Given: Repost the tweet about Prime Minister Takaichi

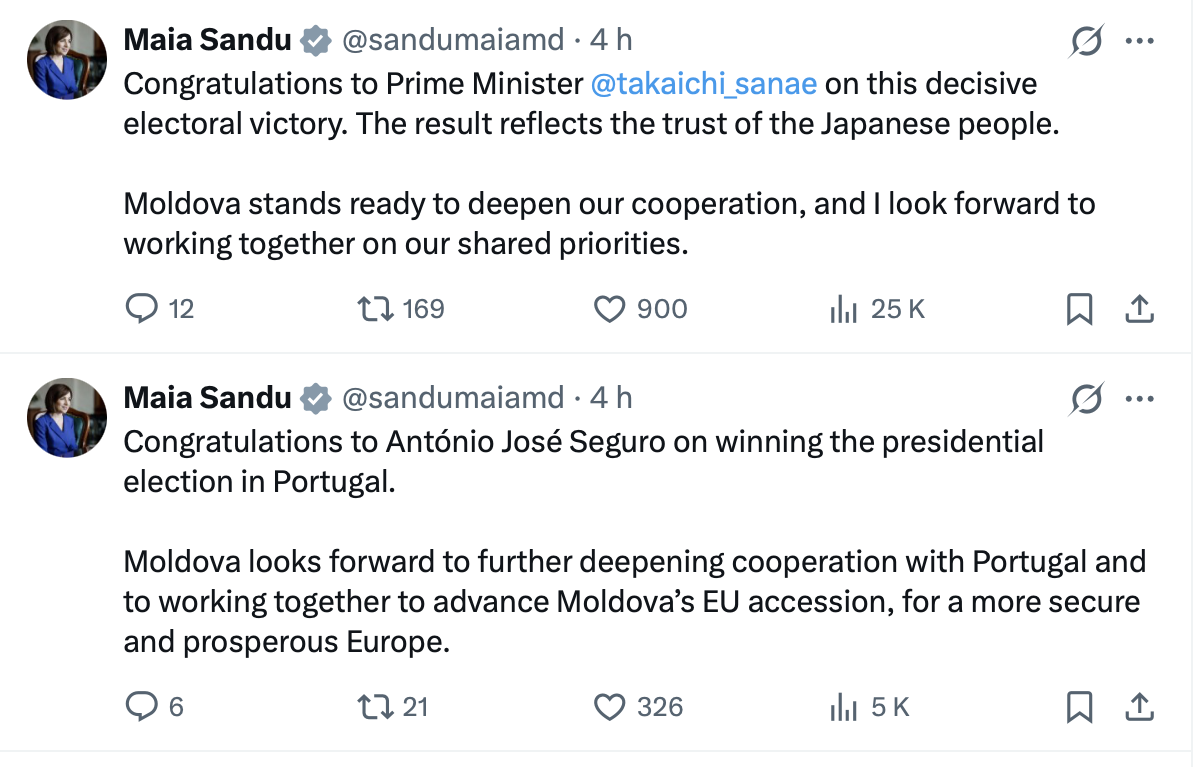Looking at the screenshot, I should click(373, 309).
